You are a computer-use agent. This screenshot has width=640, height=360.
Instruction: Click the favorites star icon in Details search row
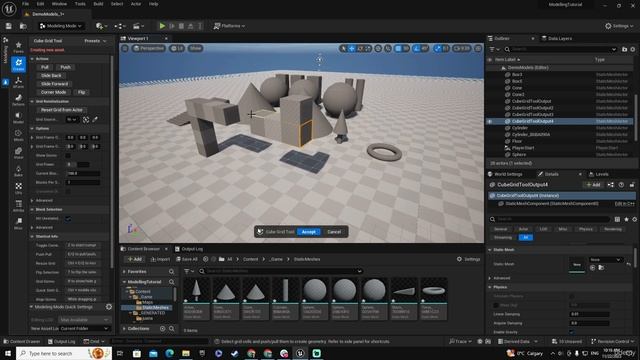point(626,219)
